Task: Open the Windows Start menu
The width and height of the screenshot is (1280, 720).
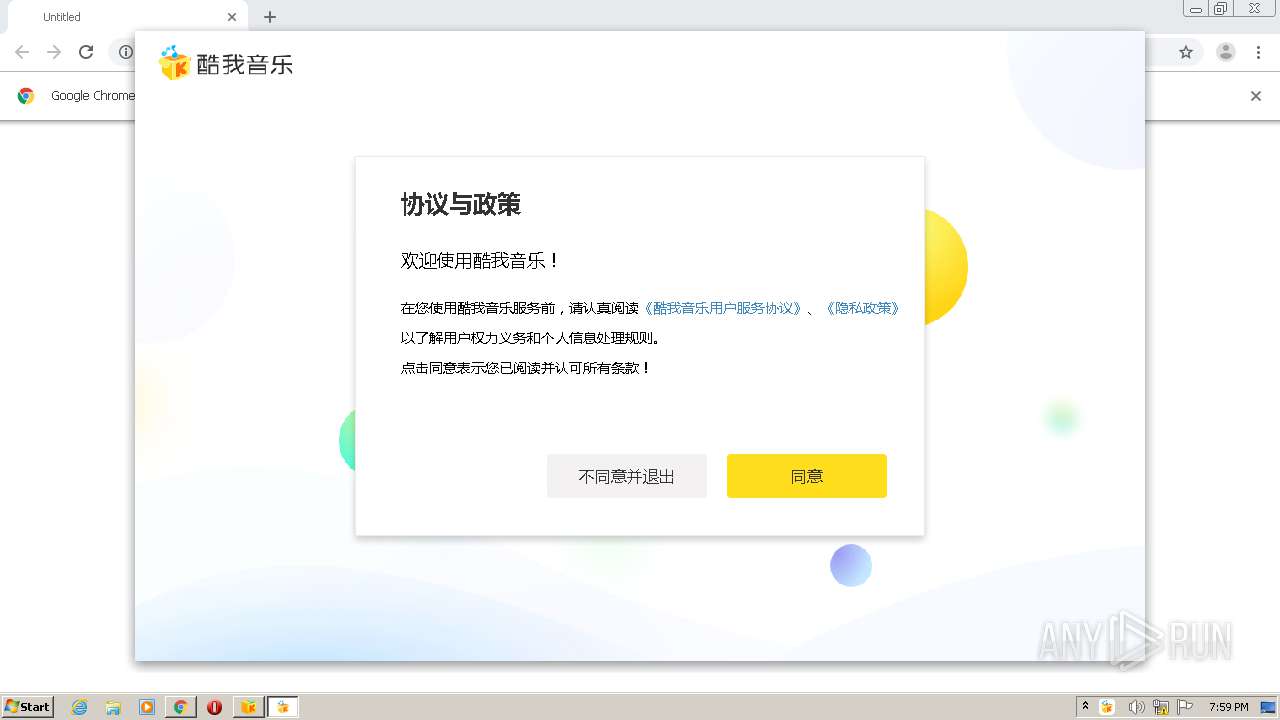Action: point(28,706)
